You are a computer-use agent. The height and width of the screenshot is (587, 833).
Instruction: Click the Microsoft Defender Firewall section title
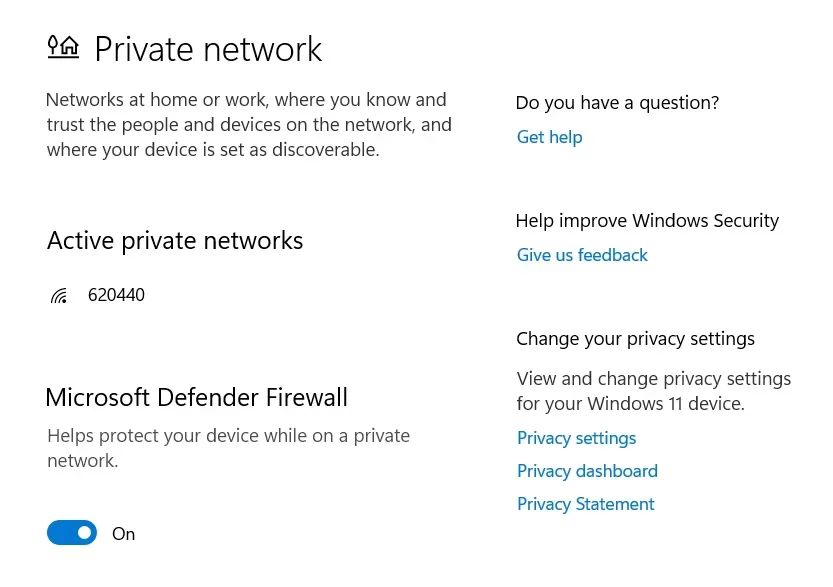pyautogui.click(x=196, y=397)
